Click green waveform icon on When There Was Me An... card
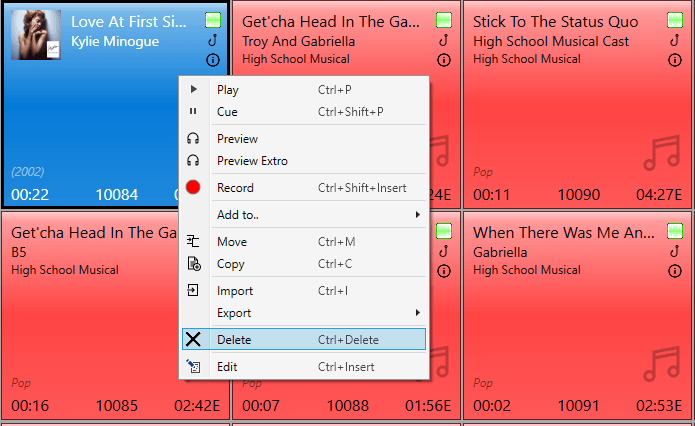This screenshot has width=695, height=426. [x=675, y=231]
